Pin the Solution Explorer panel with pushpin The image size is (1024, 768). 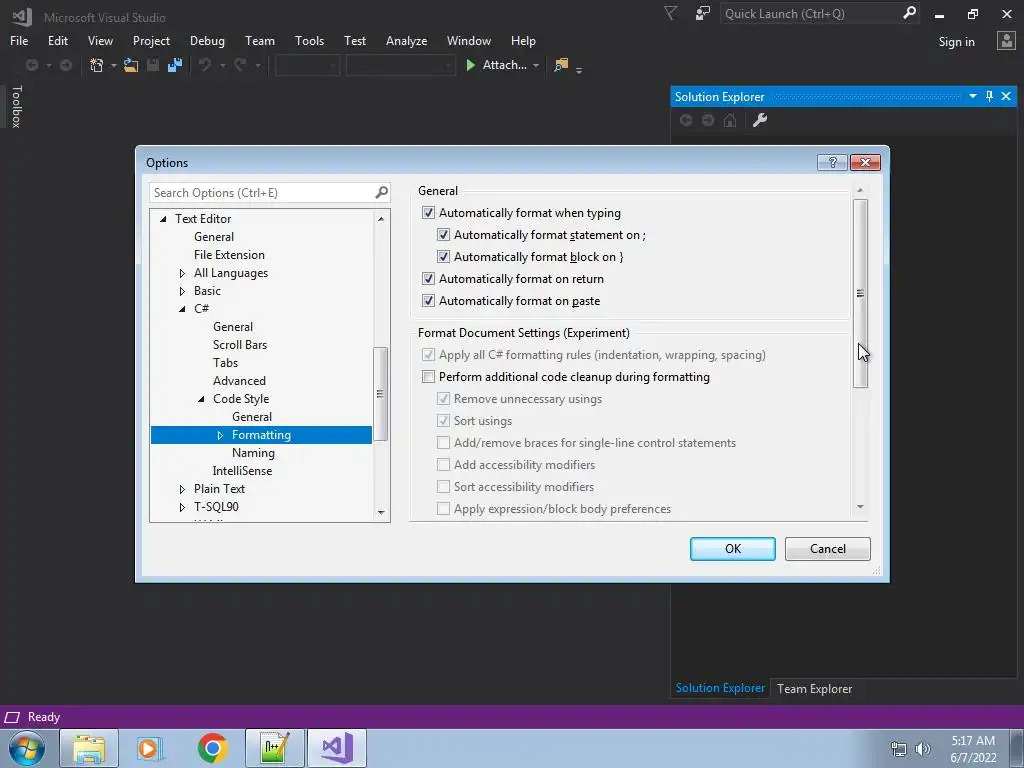(x=989, y=97)
